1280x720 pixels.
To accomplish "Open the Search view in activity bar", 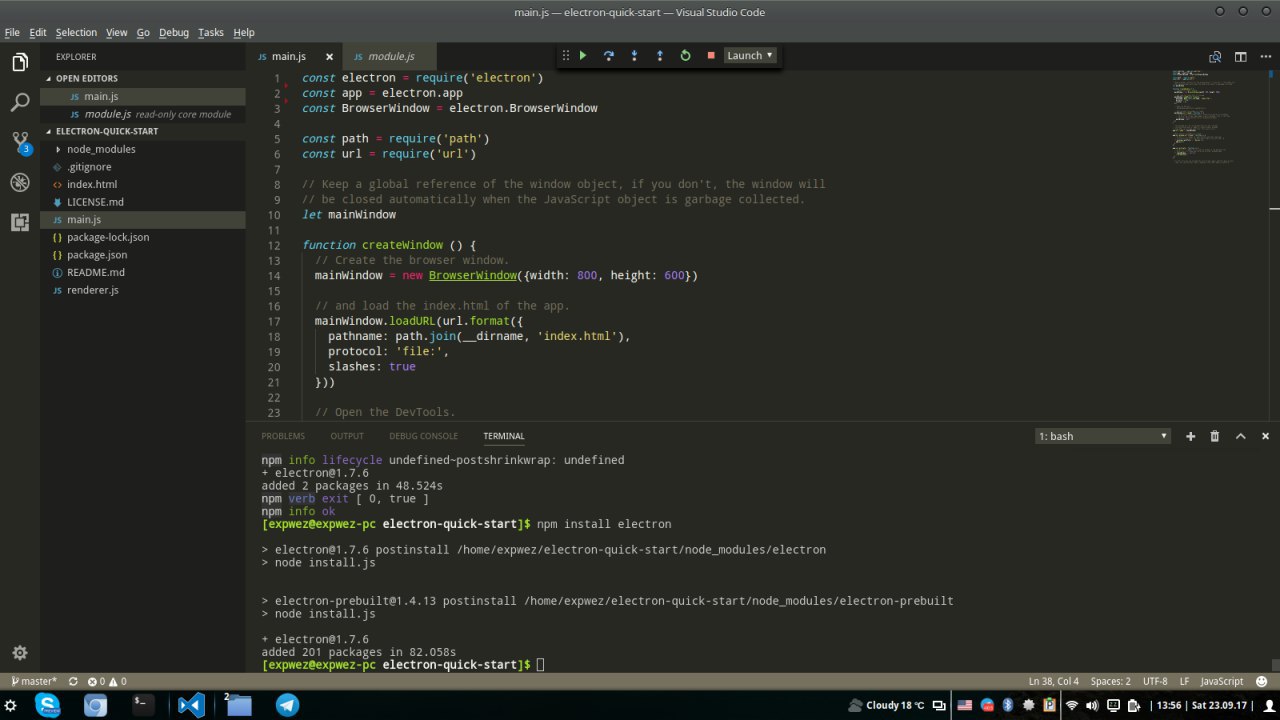I will pos(20,102).
